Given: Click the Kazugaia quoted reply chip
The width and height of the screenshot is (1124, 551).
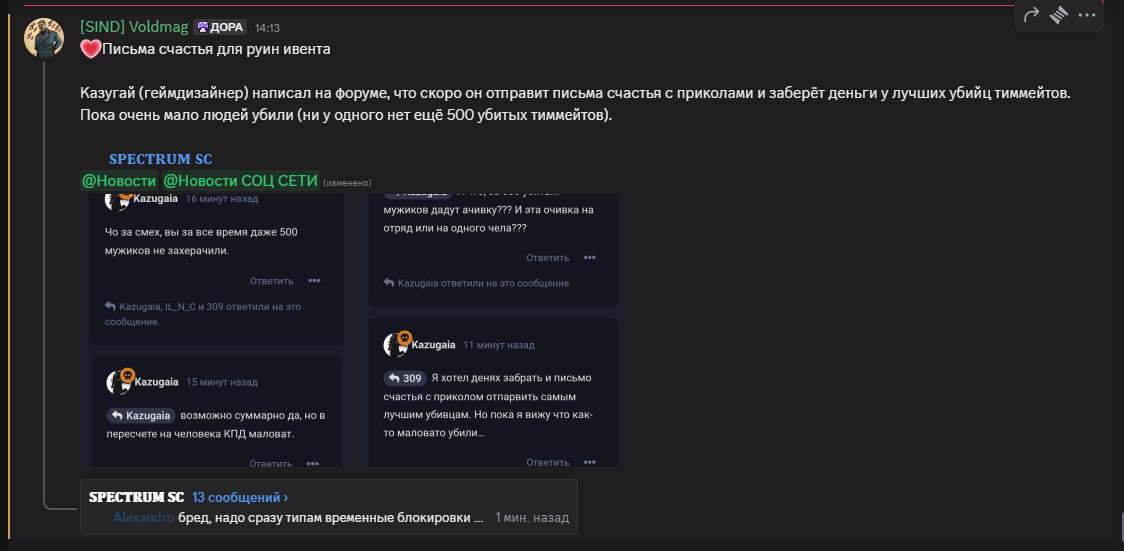Looking at the screenshot, I should click(x=141, y=415).
